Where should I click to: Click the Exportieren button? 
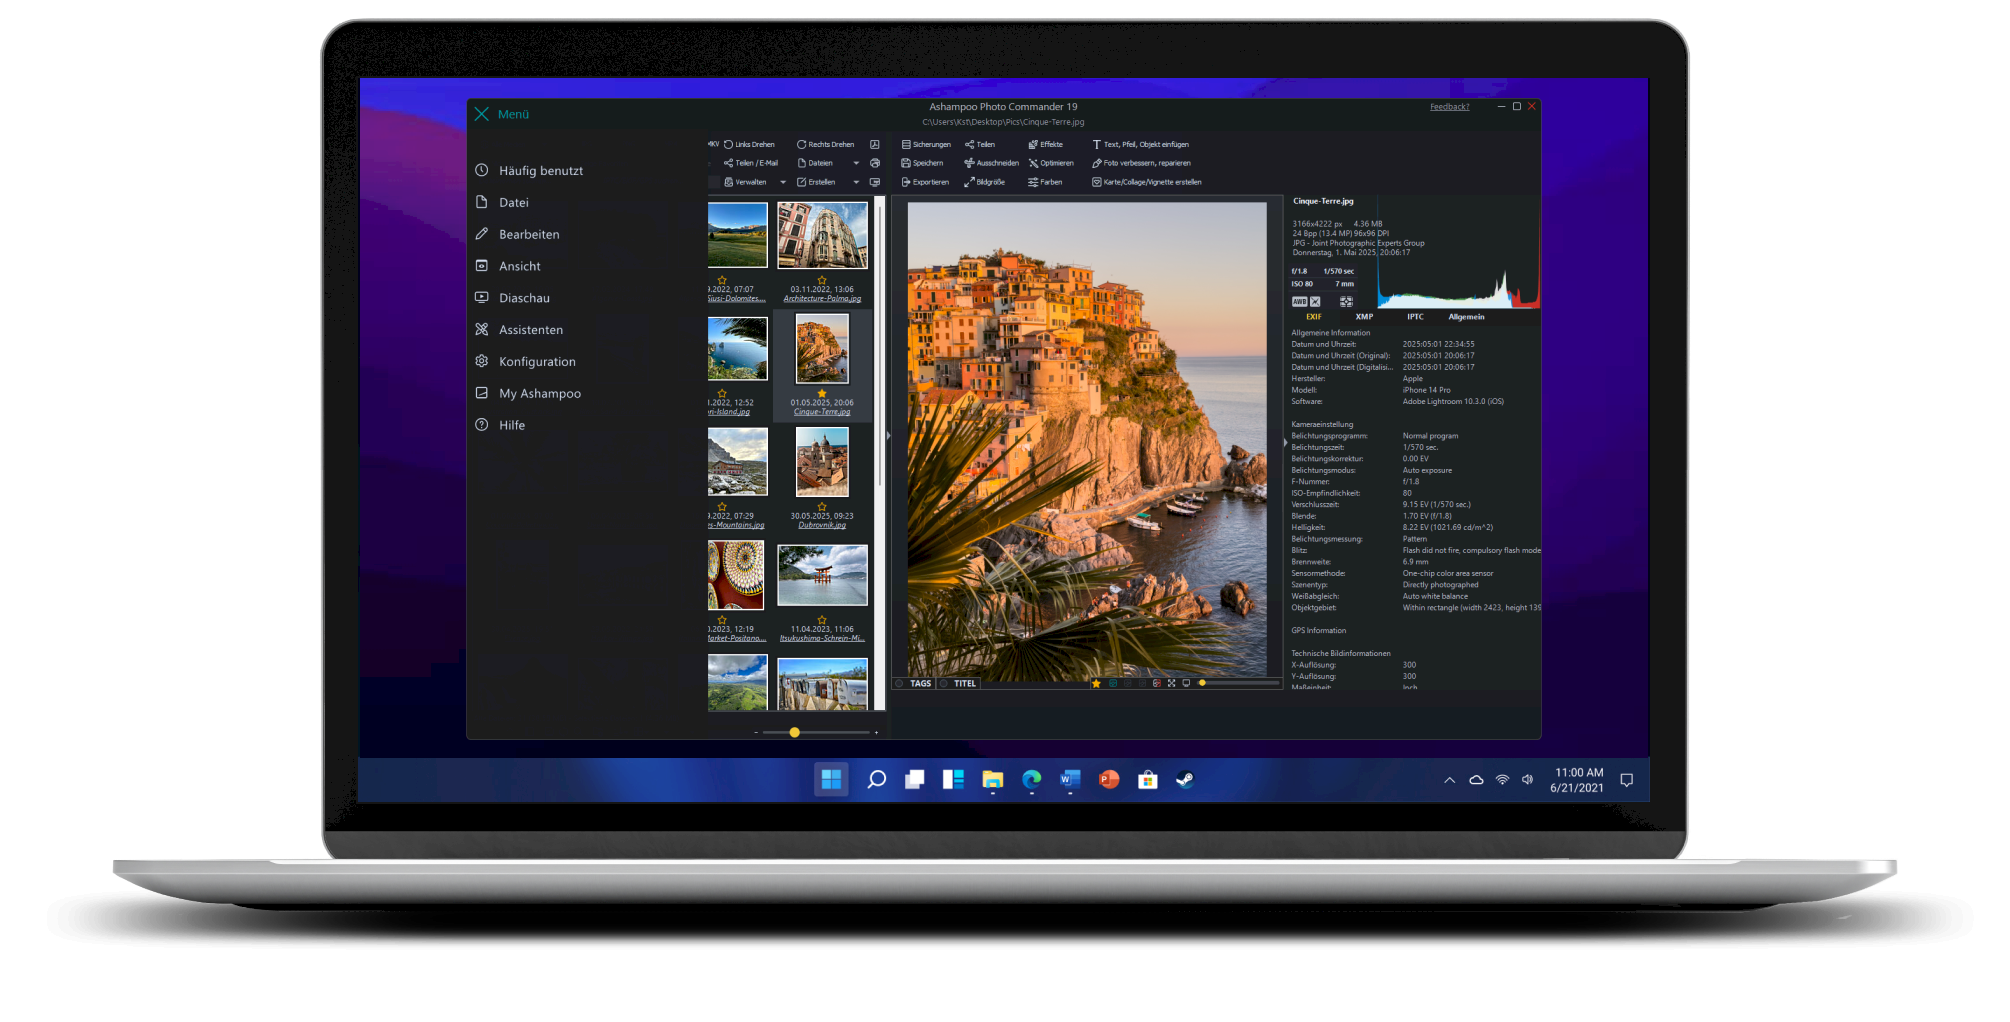(925, 182)
